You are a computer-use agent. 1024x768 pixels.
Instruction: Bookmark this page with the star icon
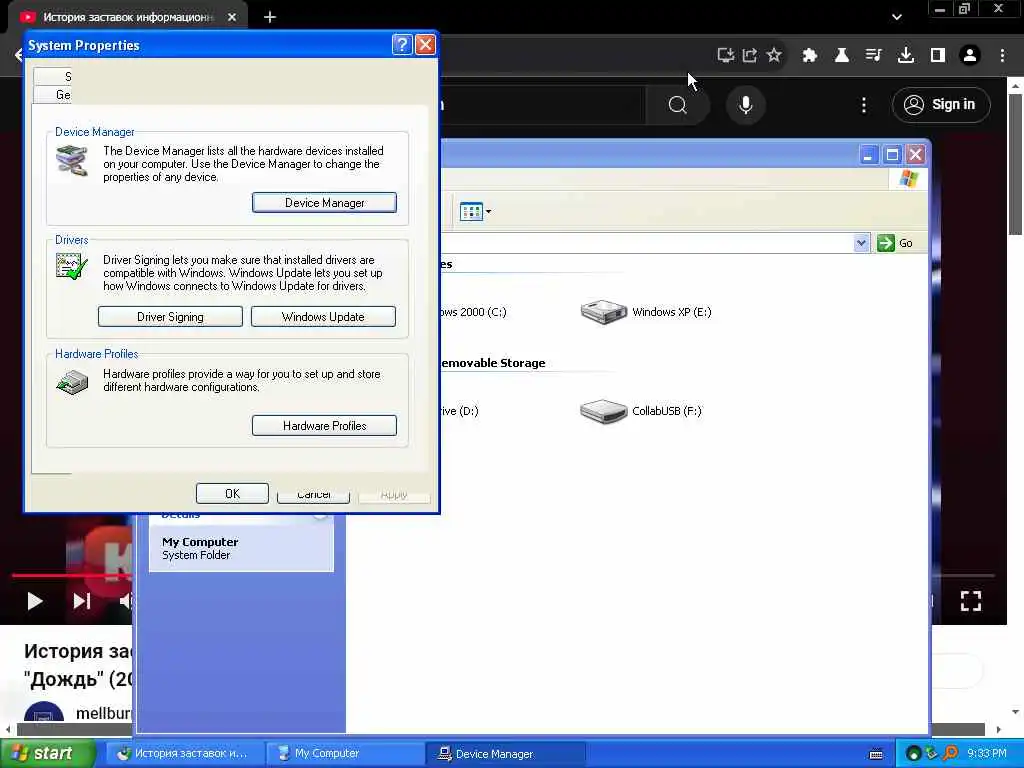point(774,55)
